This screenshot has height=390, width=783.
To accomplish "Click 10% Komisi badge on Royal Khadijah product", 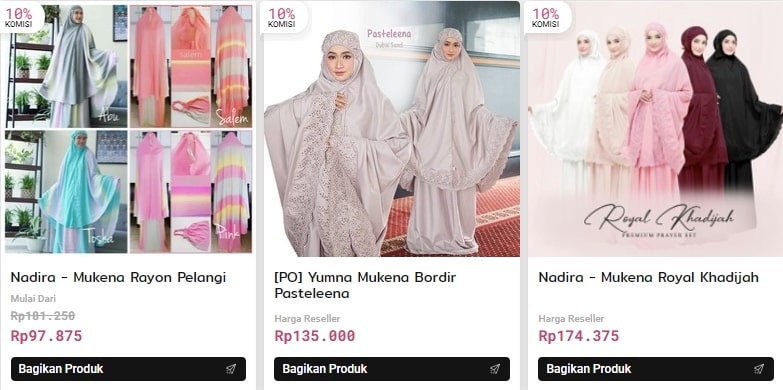I will pos(546,17).
